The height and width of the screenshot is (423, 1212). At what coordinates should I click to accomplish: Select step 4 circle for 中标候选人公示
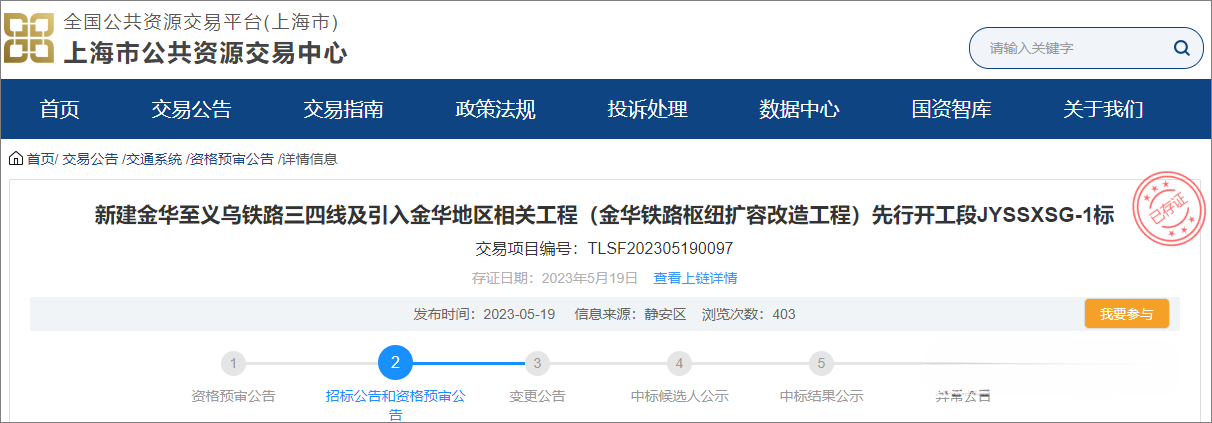(679, 363)
